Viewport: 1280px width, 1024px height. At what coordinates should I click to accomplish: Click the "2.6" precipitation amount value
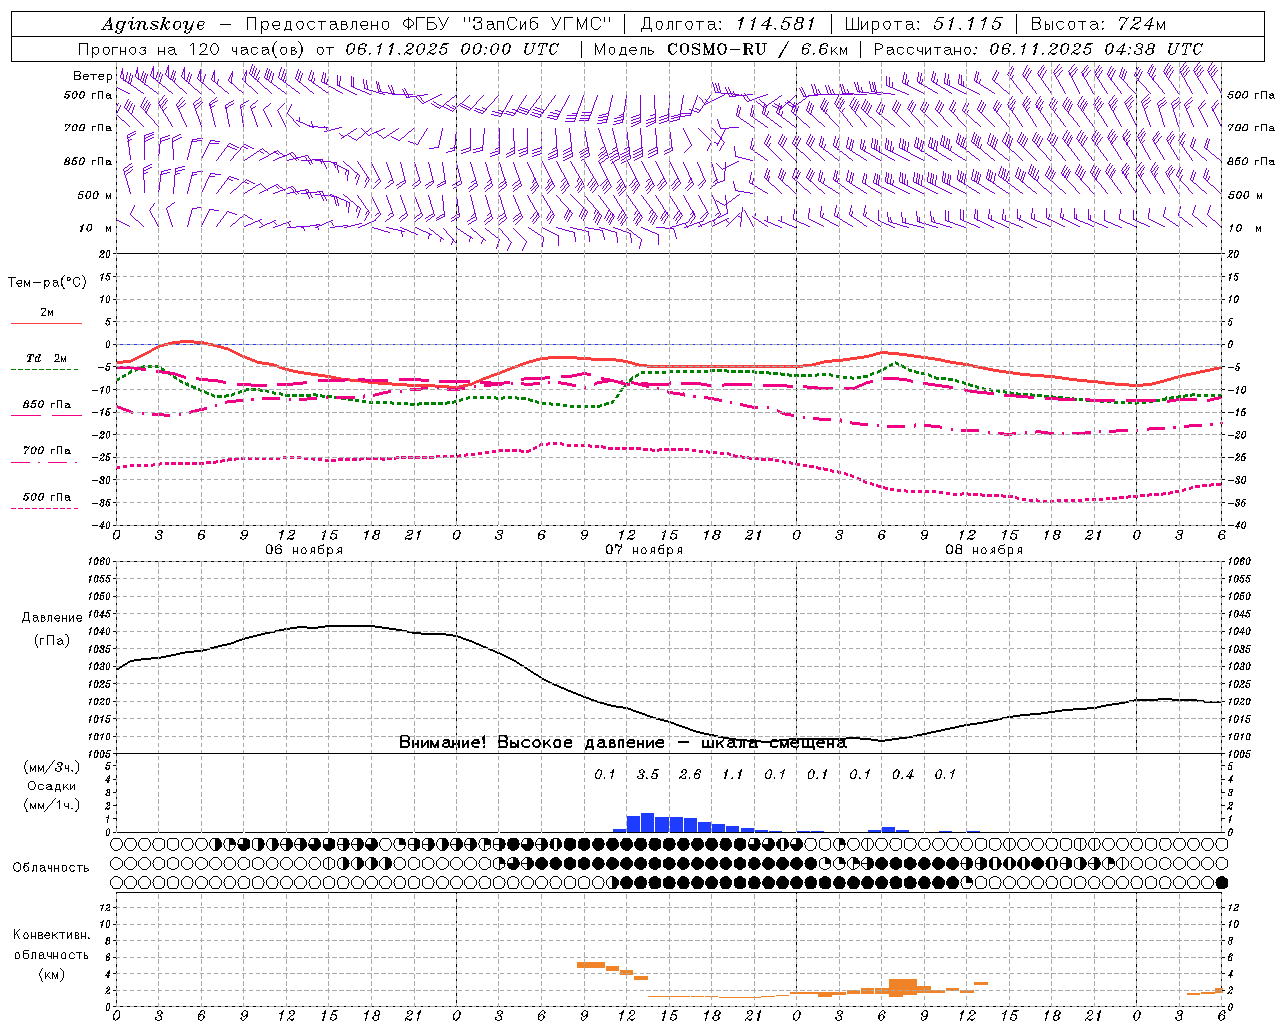[x=690, y=774]
